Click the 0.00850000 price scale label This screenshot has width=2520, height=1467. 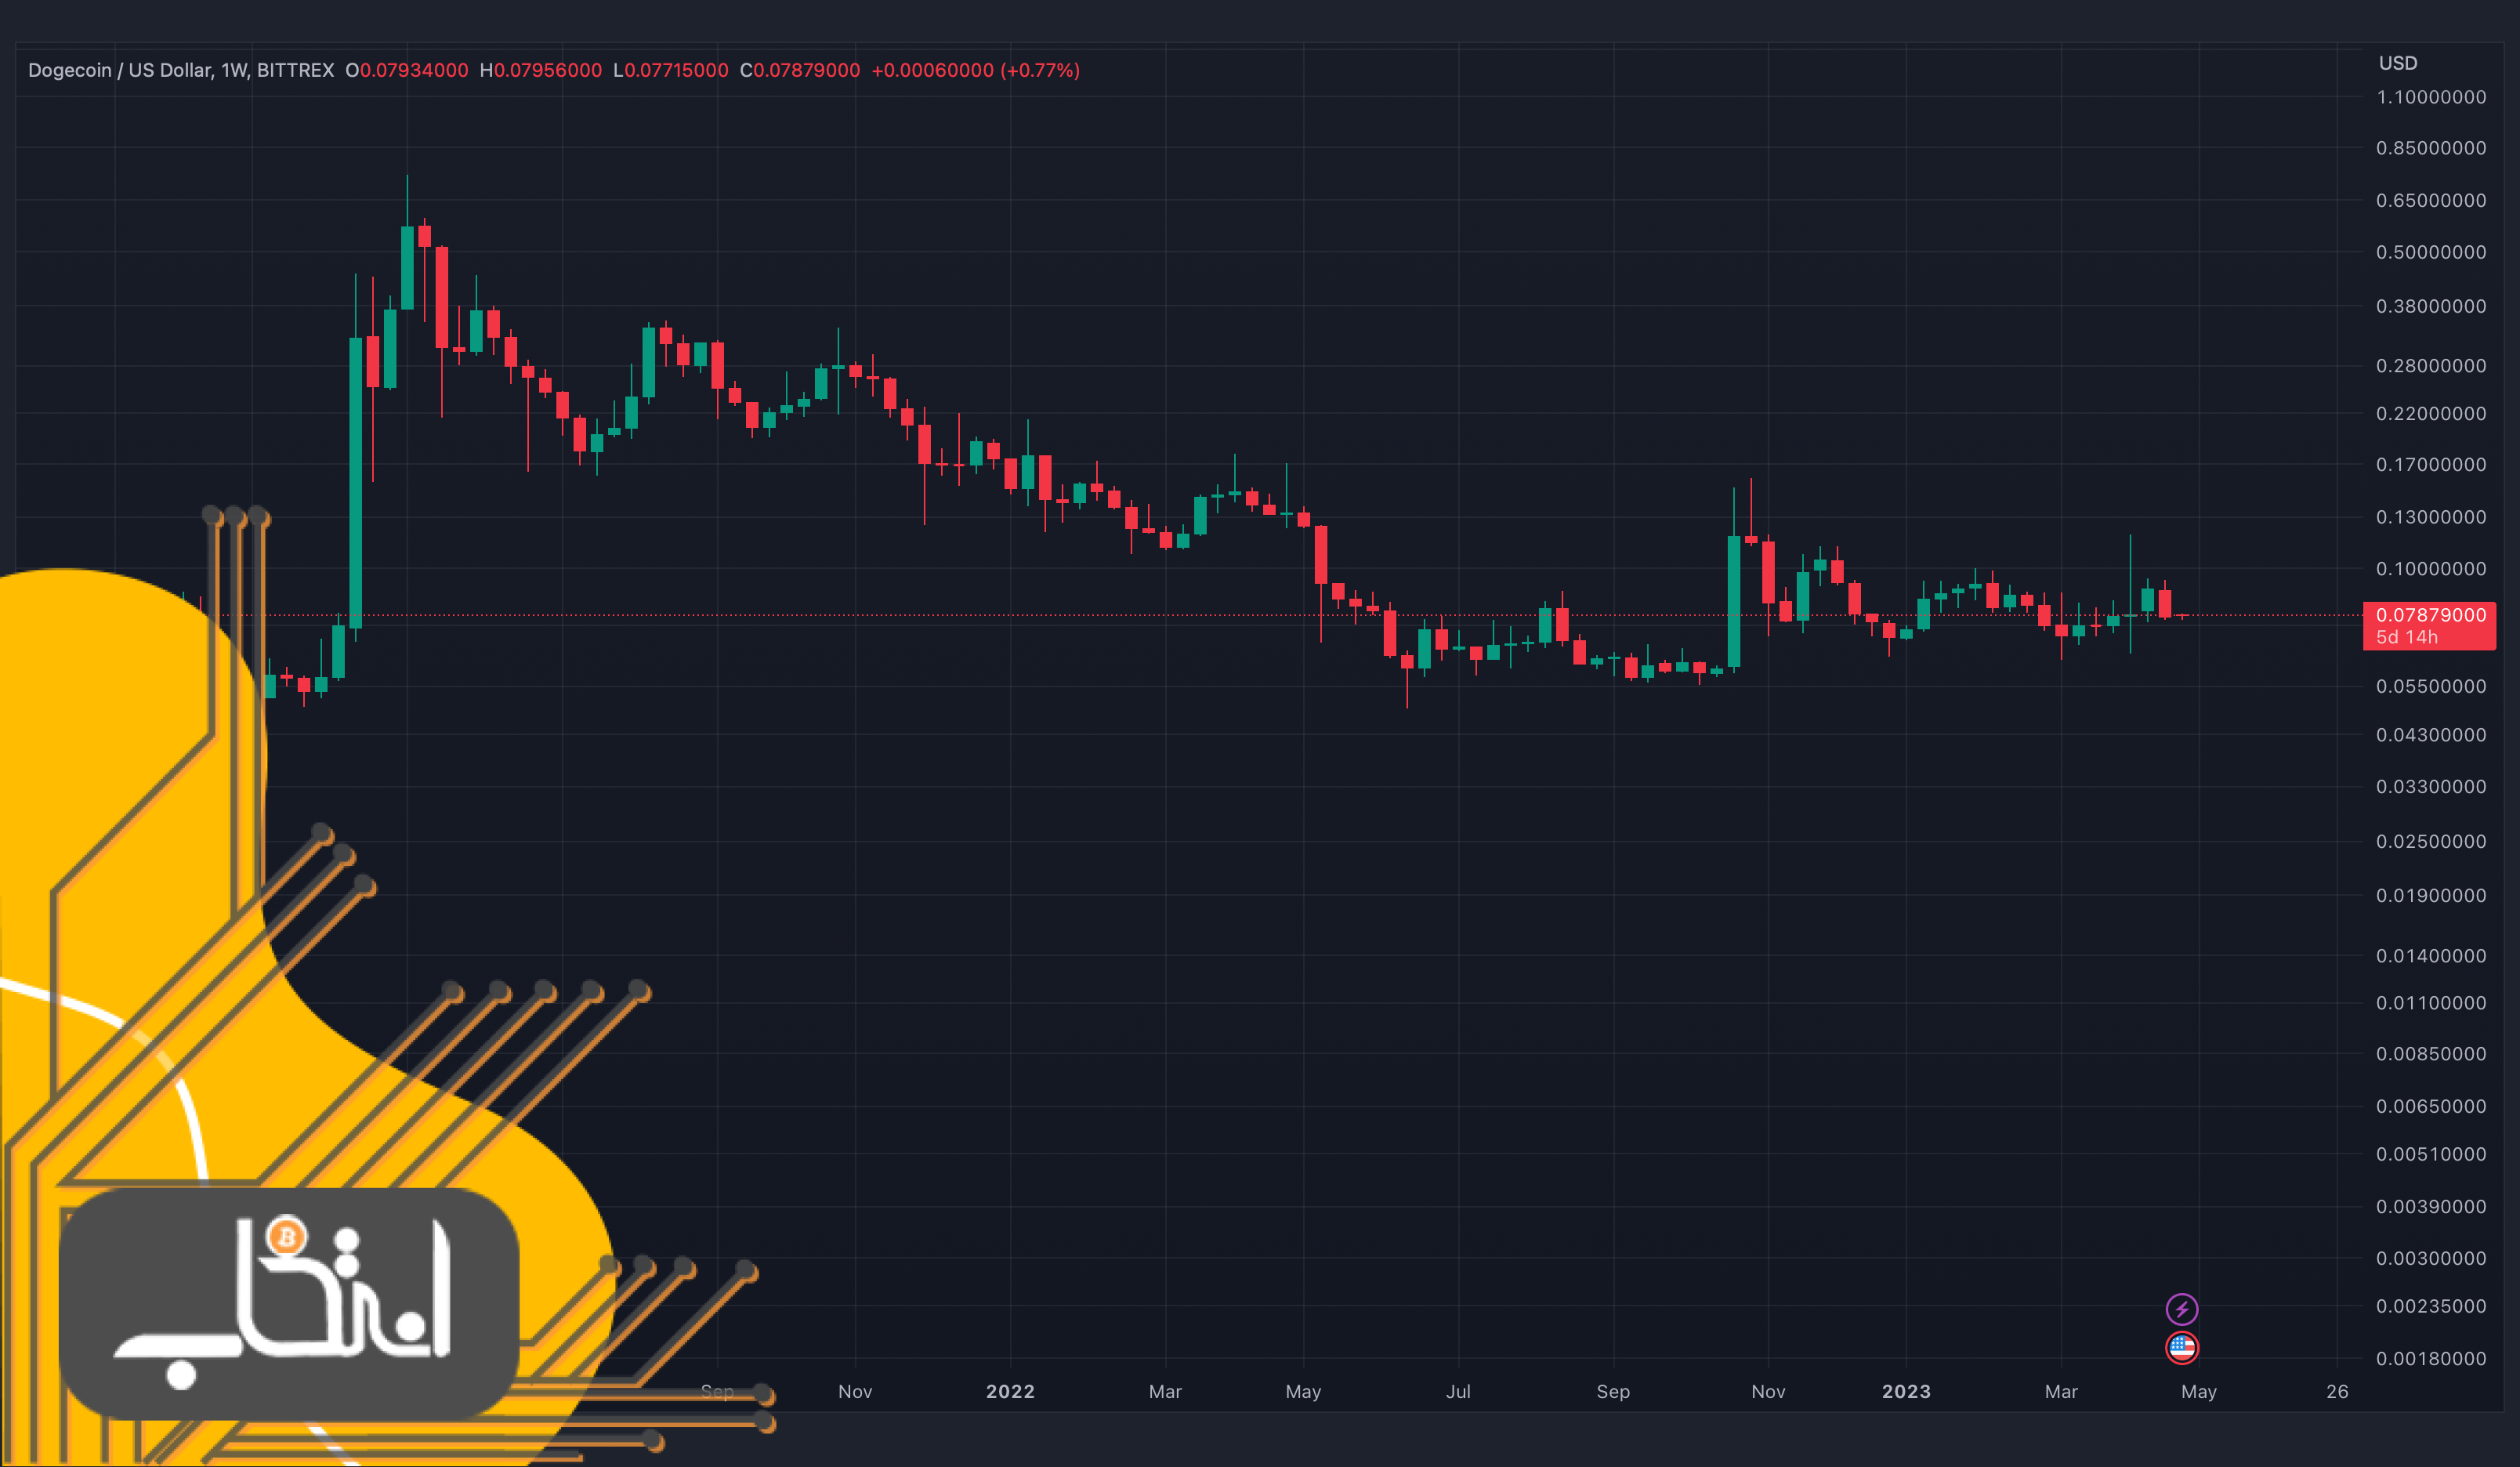[x=2430, y=1053]
